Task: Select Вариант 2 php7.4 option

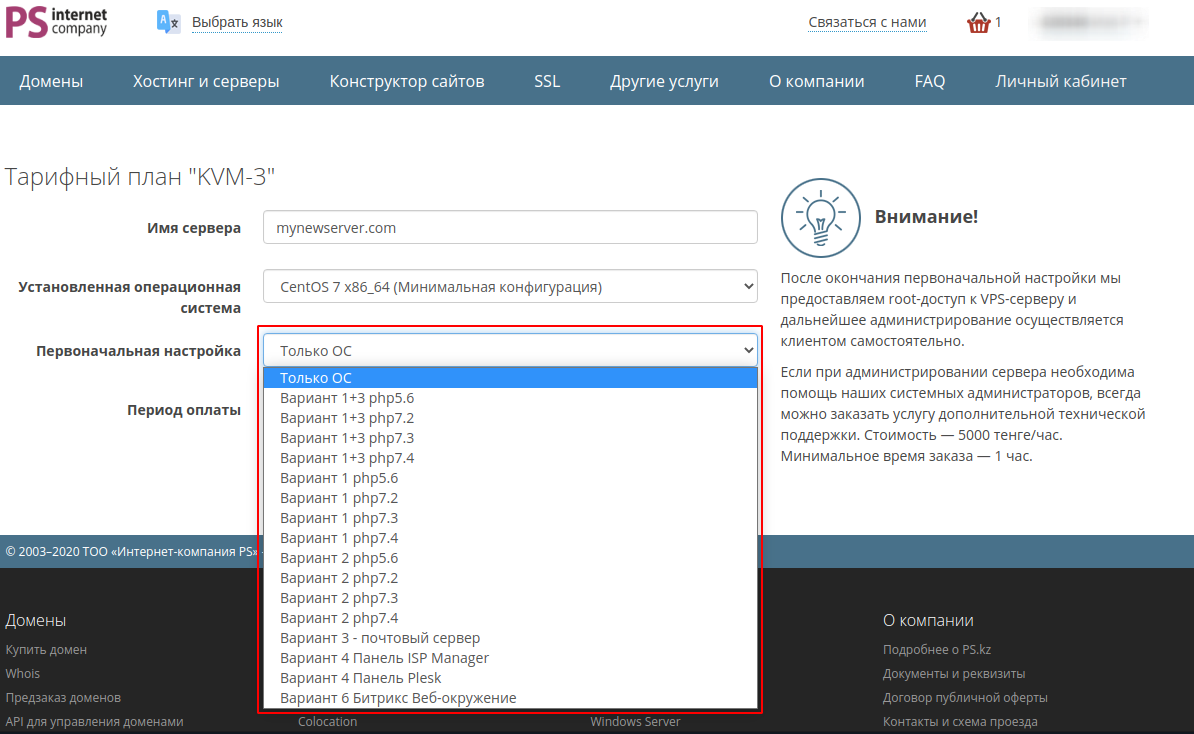Action: point(510,618)
